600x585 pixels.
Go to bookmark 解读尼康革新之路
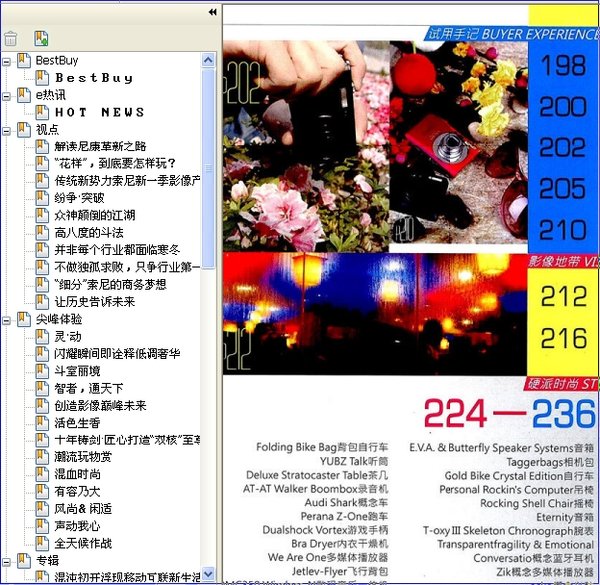coord(100,147)
